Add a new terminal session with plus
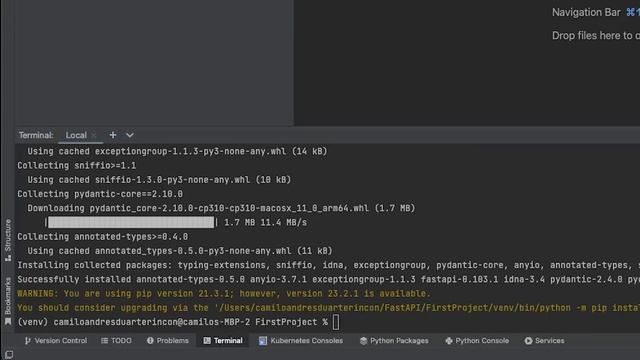 113,135
